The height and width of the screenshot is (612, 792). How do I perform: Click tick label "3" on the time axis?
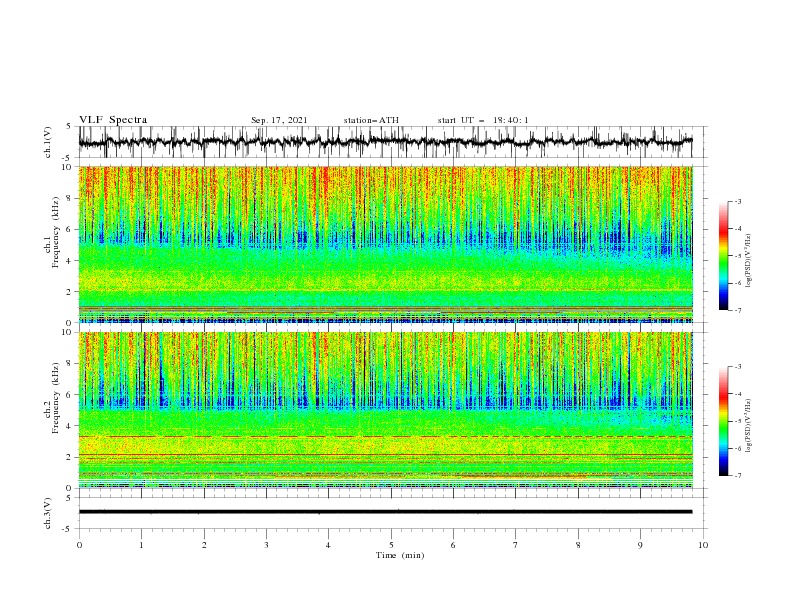pos(266,545)
